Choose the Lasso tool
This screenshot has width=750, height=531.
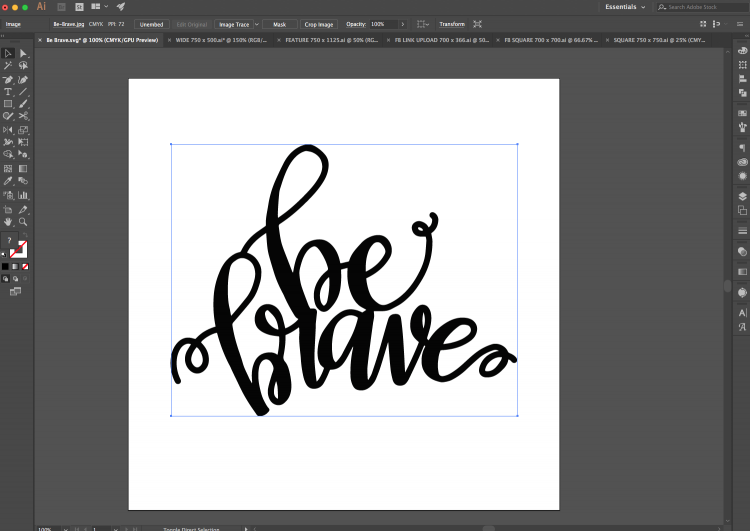click(23, 66)
